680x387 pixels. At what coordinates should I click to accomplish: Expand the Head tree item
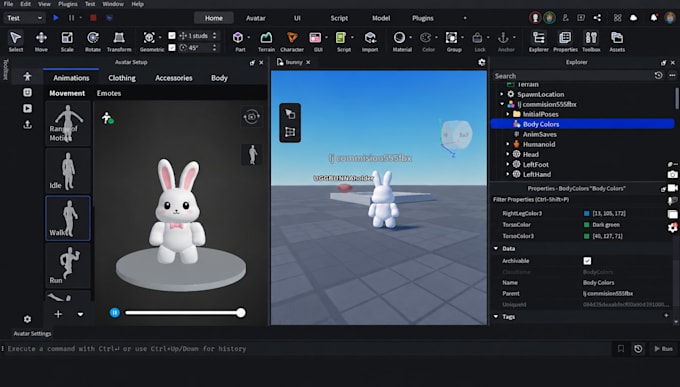508,154
